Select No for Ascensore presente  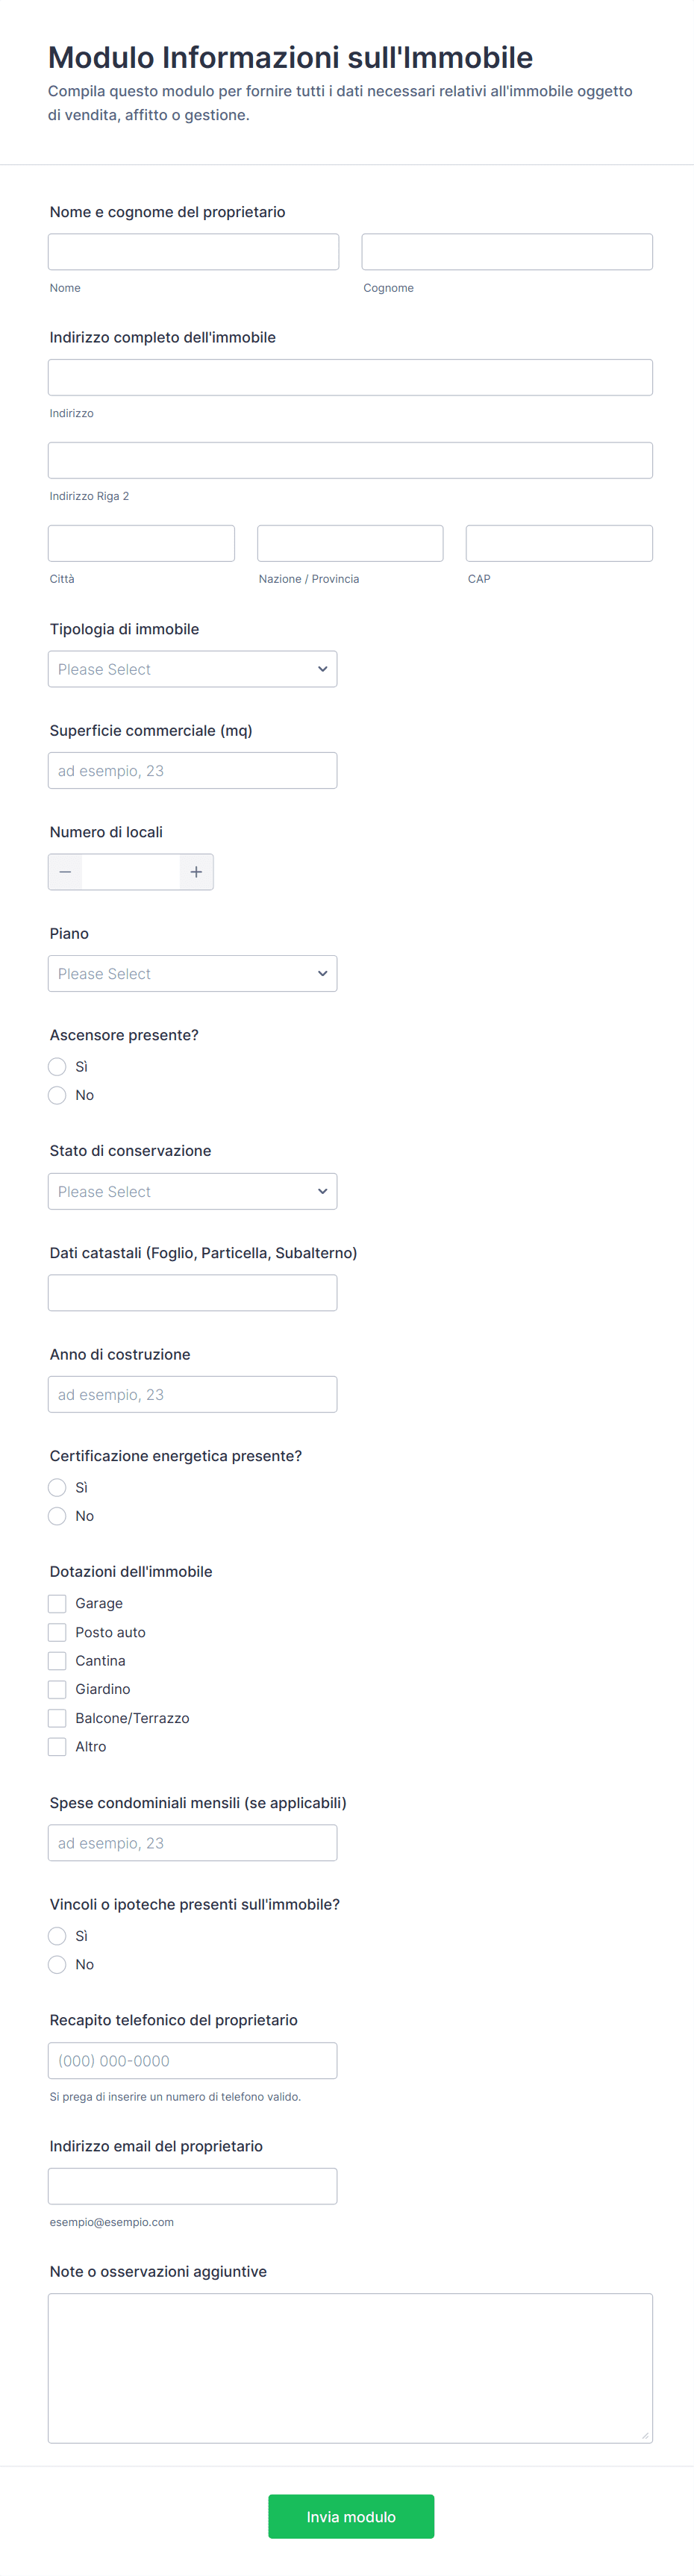point(57,1095)
